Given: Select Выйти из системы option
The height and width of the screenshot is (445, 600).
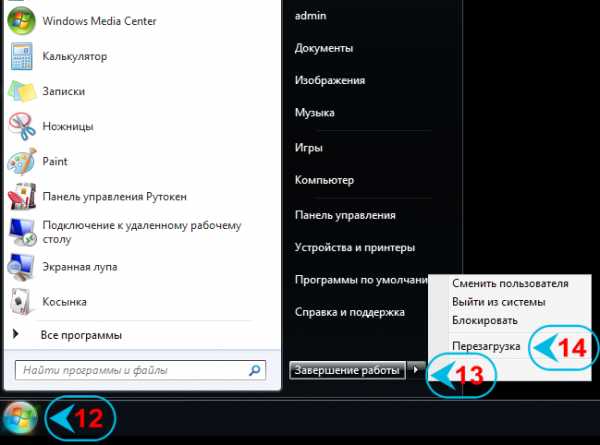Looking at the screenshot, I should coord(498,302).
